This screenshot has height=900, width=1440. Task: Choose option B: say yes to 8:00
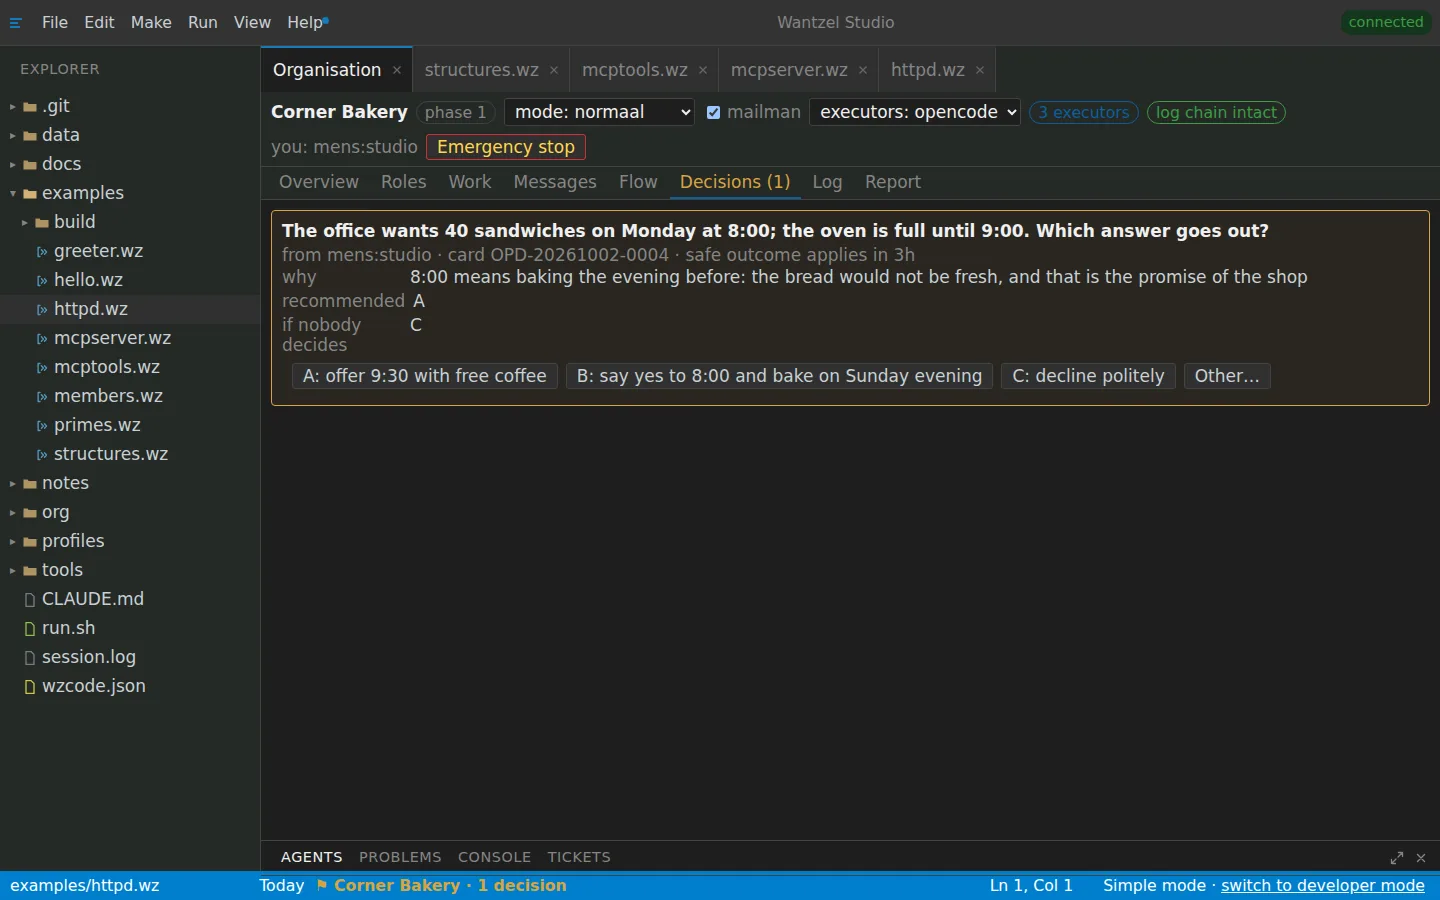click(780, 376)
